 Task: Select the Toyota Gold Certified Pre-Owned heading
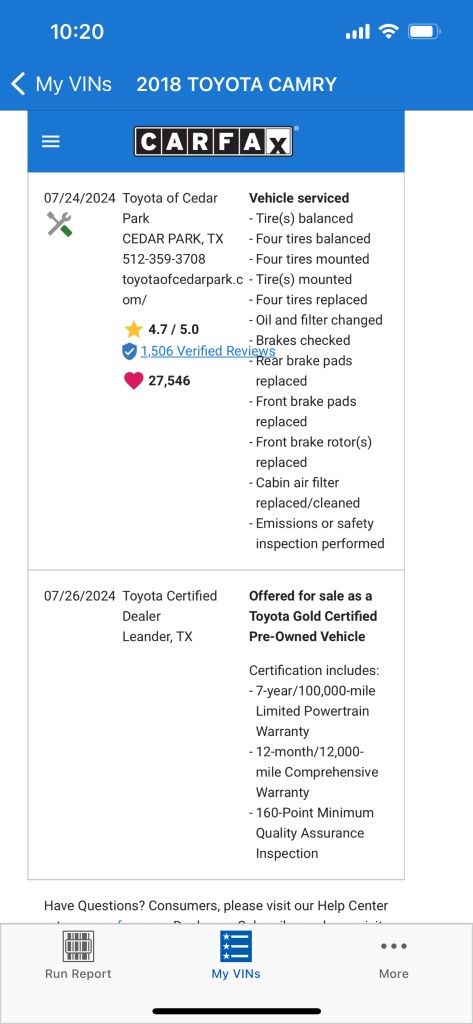313,616
